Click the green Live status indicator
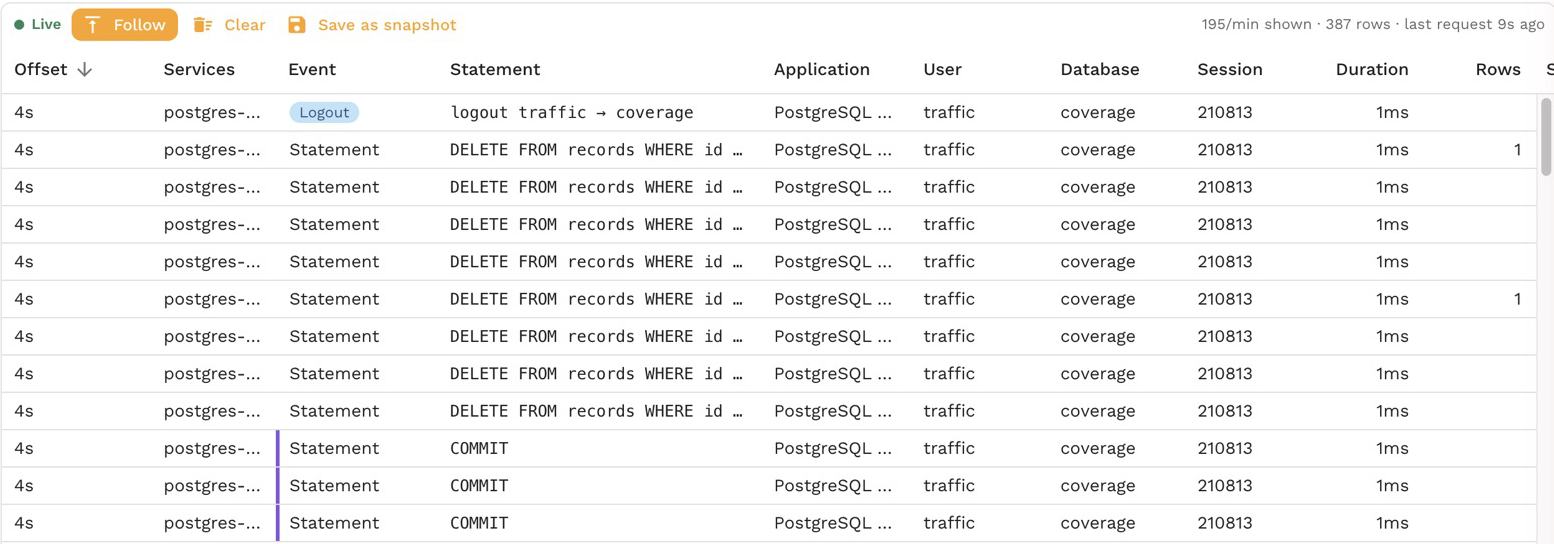Viewport: 1554px width, 544px height. click(38, 24)
